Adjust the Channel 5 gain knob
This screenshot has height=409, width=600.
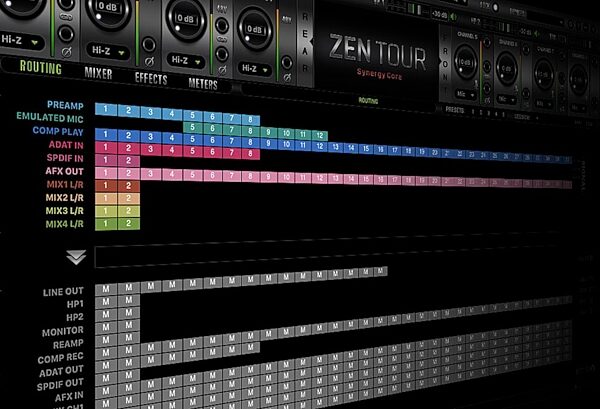(465, 62)
